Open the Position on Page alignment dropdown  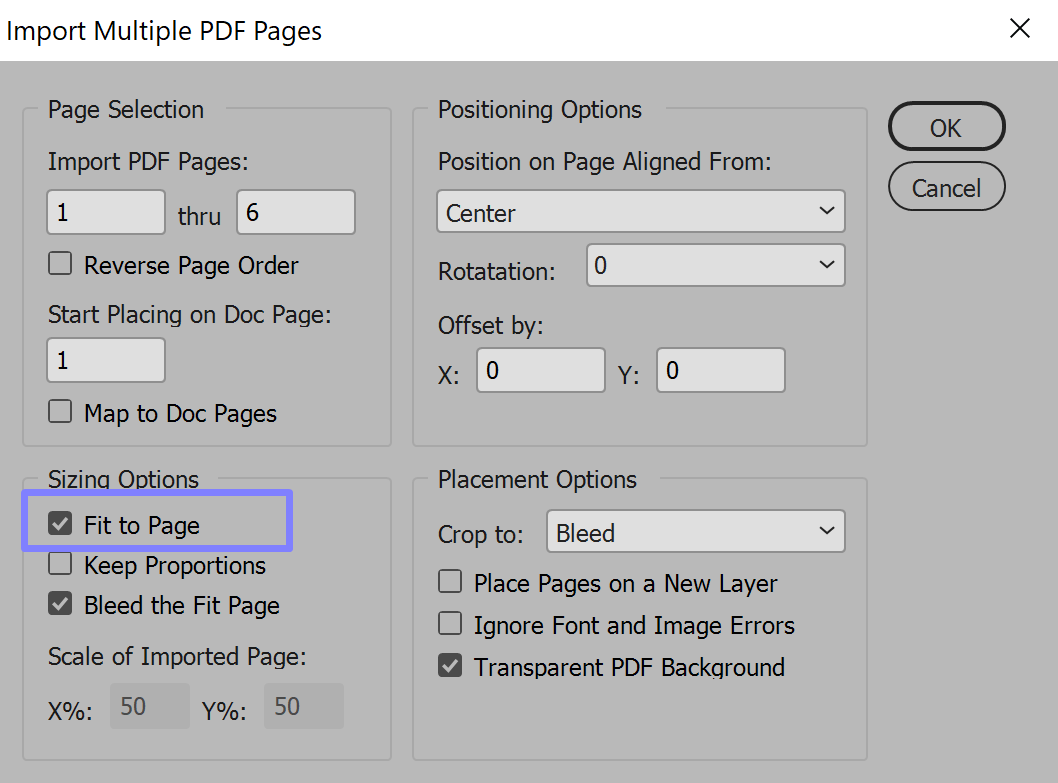pos(640,212)
